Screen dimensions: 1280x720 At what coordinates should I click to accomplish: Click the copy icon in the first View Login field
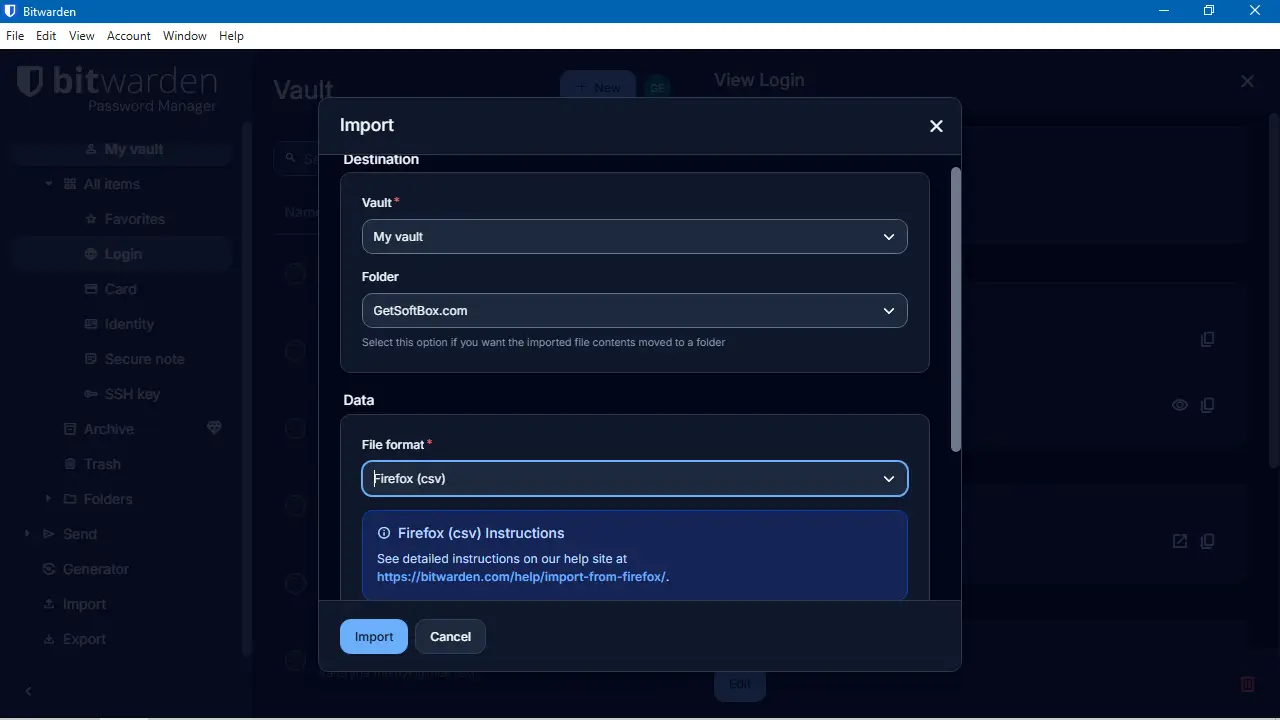pyautogui.click(x=1208, y=339)
